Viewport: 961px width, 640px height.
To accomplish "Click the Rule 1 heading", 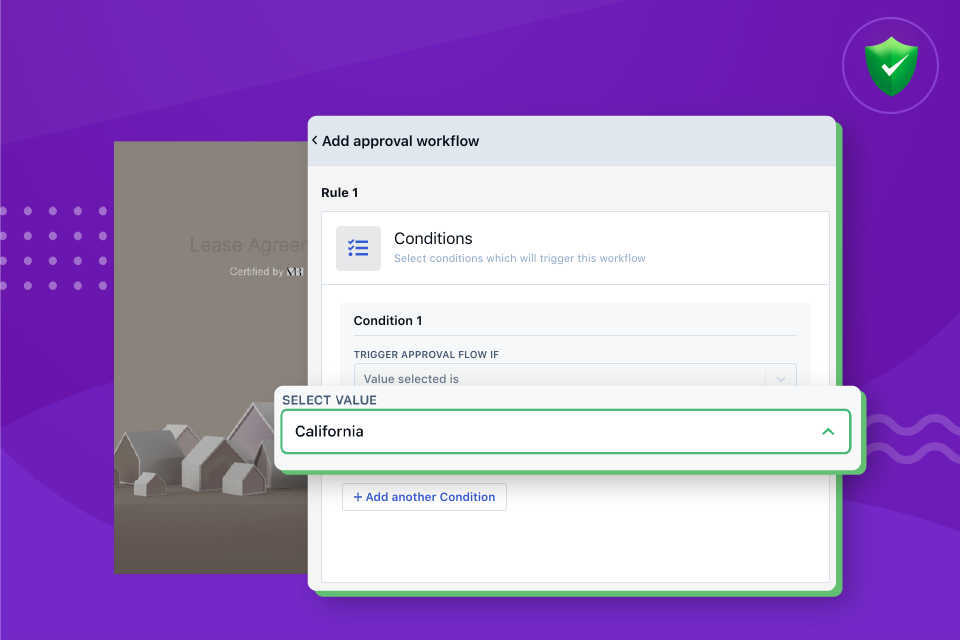I will [340, 192].
